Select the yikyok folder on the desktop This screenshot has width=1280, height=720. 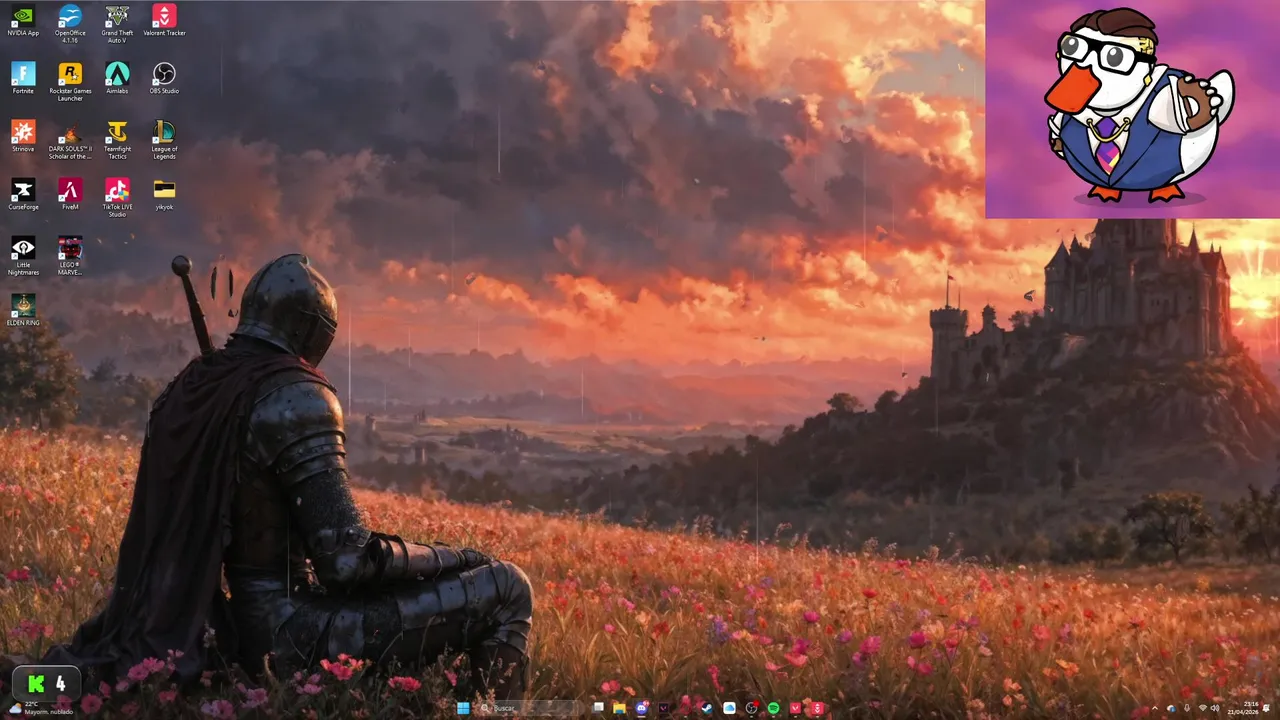click(164, 196)
